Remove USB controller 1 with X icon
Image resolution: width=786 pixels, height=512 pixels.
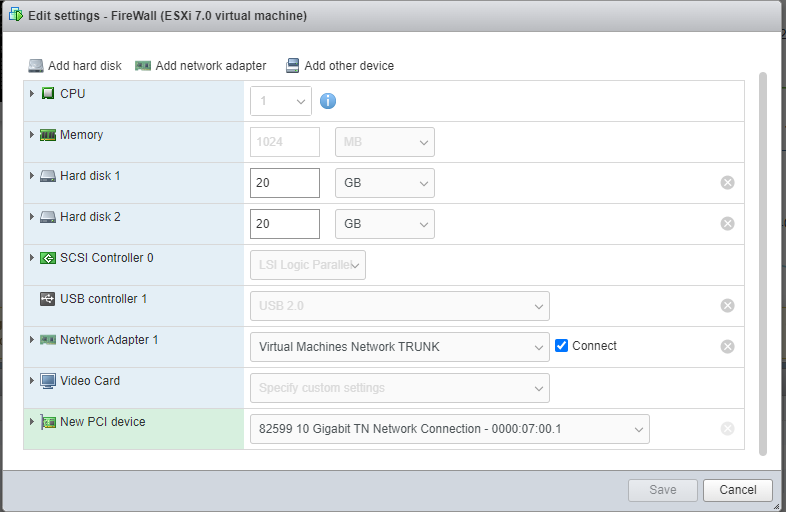[x=727, y=306]
